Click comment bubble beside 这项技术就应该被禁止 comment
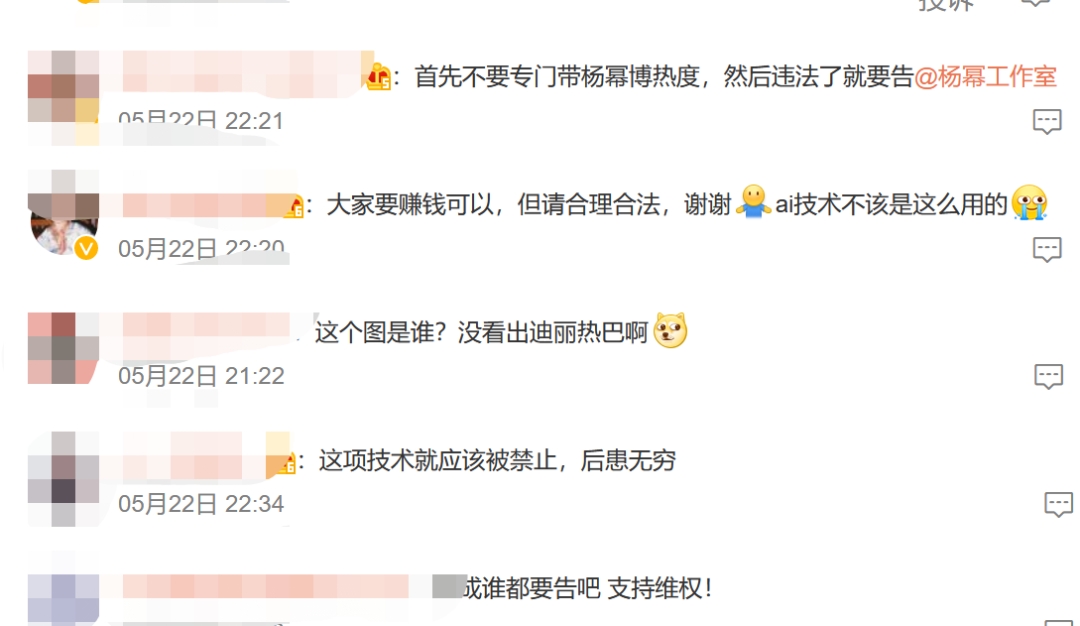The width and height of the screenshot is (1080, 626). (1059, 504)
